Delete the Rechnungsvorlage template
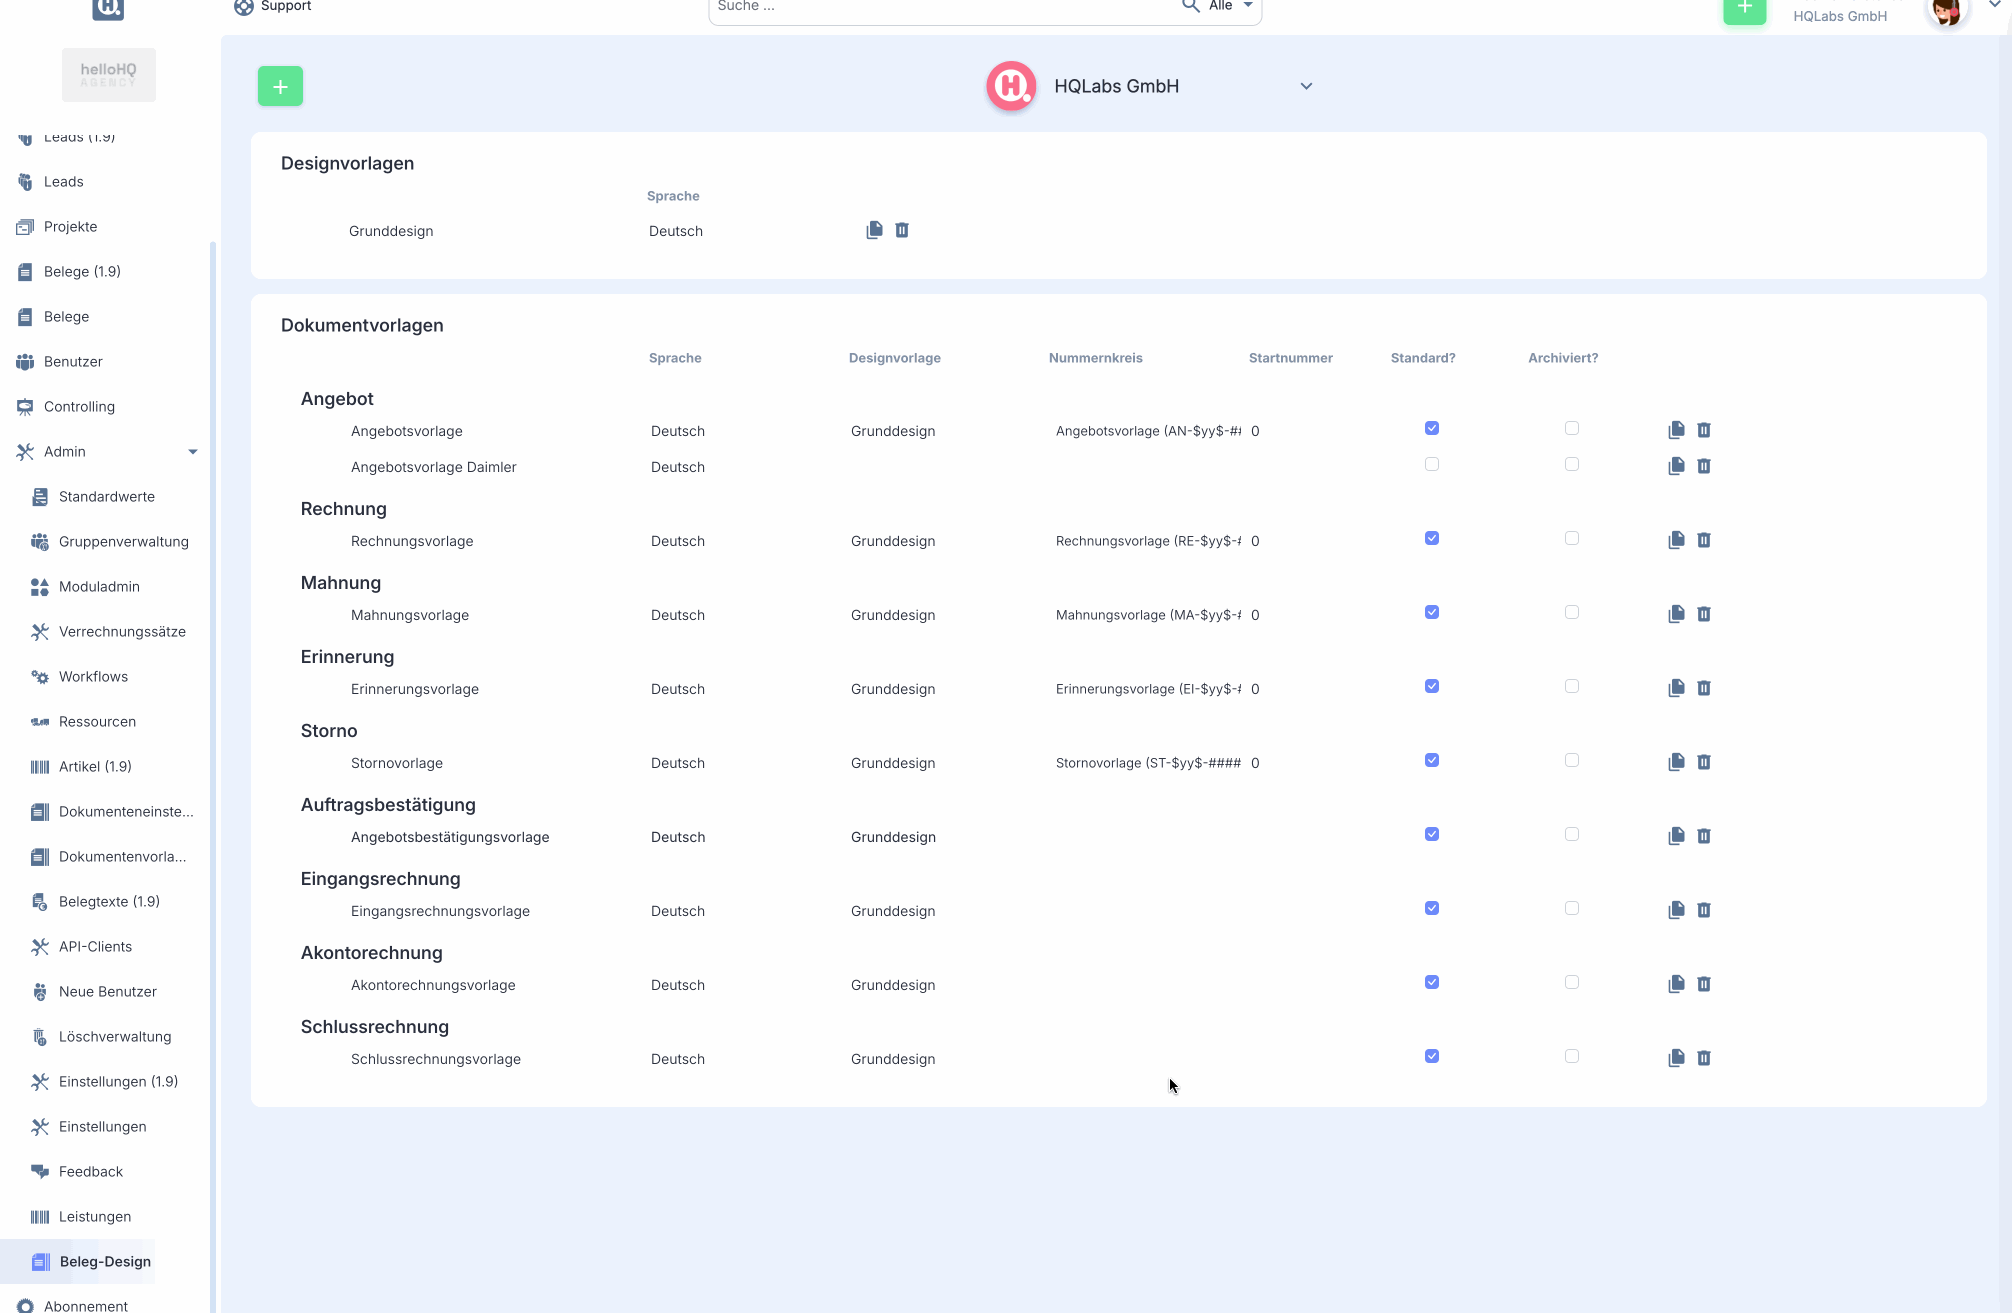This screenshot has height=1313, width=2012. [x=1704, y=540]
